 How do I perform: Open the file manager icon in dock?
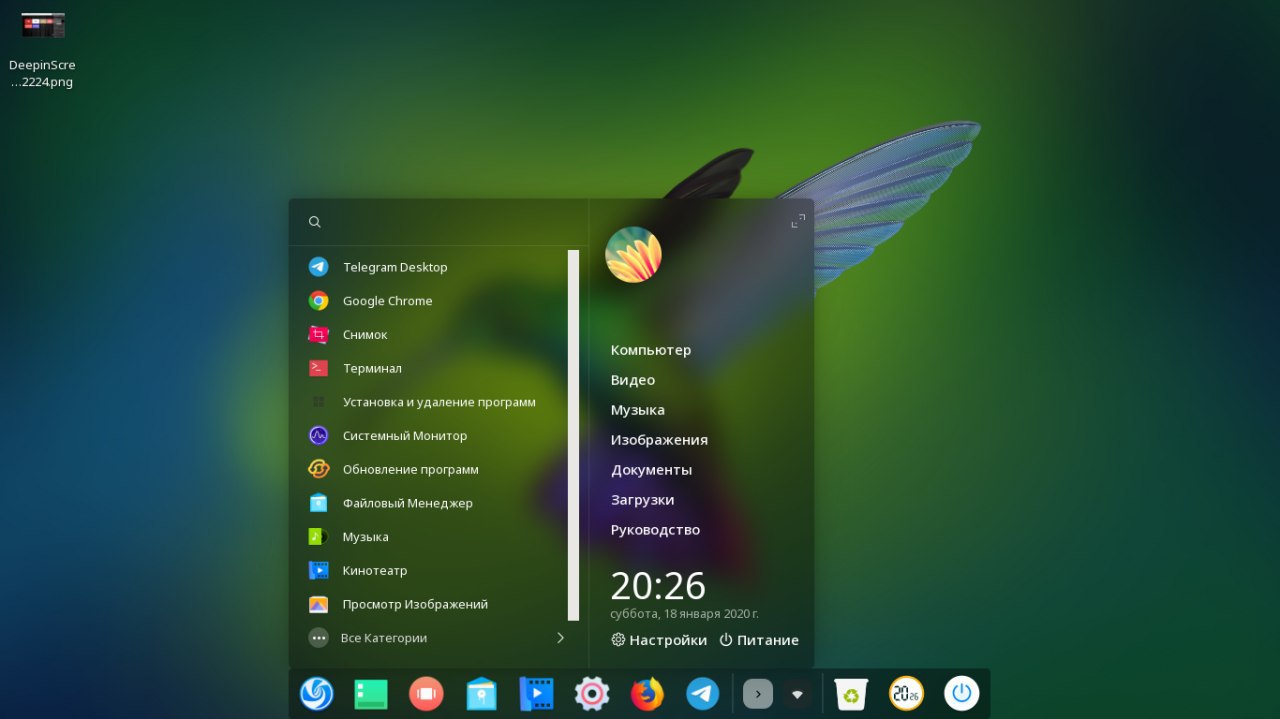pos(481,693)
